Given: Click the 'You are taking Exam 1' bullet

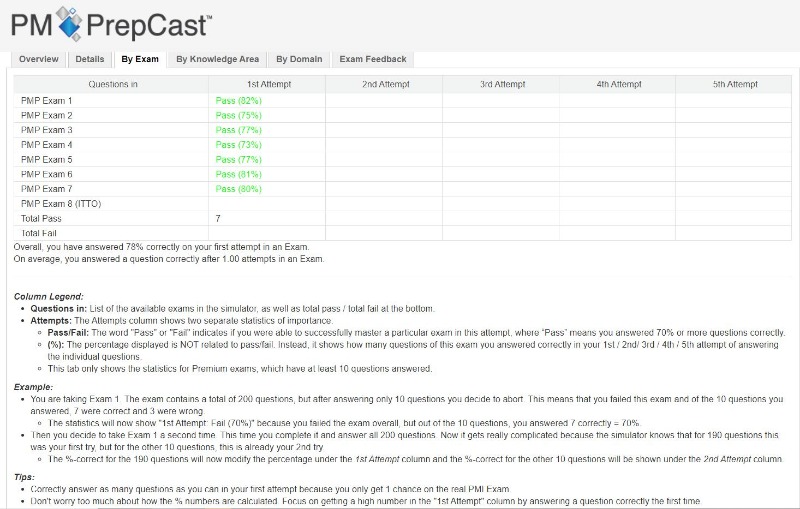Looking at the screenshot, I should (407, 405).
